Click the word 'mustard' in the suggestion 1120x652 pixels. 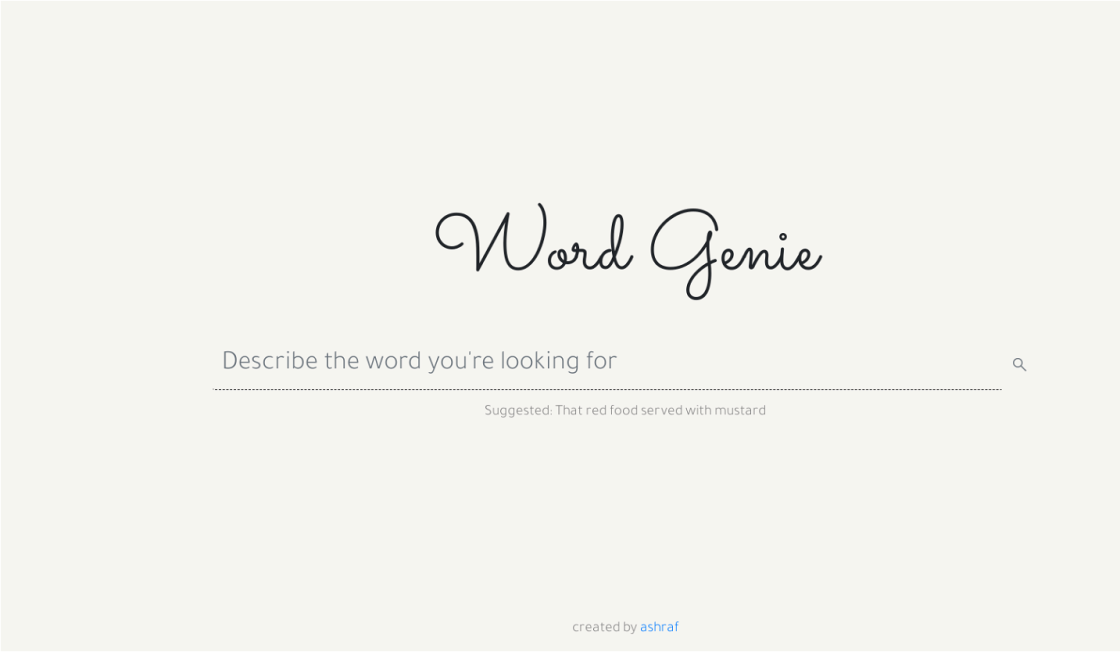[x=739, y=411]
